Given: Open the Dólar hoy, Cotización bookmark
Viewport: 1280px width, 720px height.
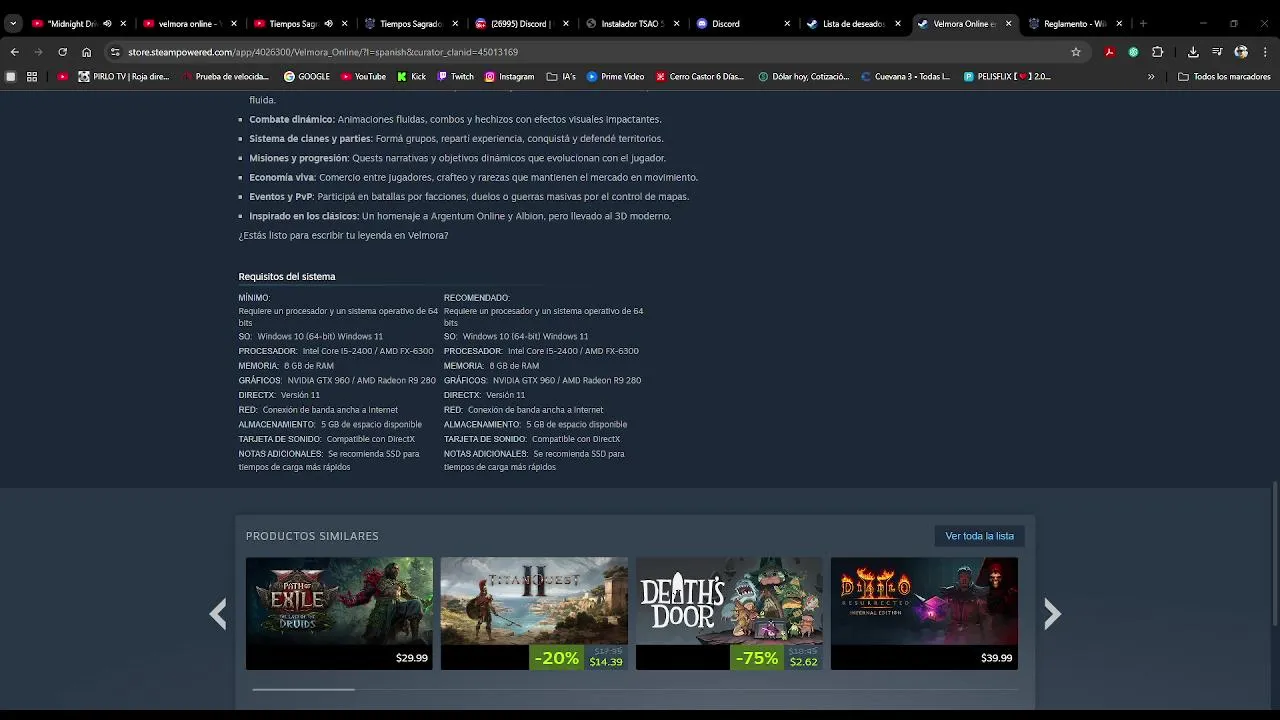Looking at the screenshot, I should (804, 76).
